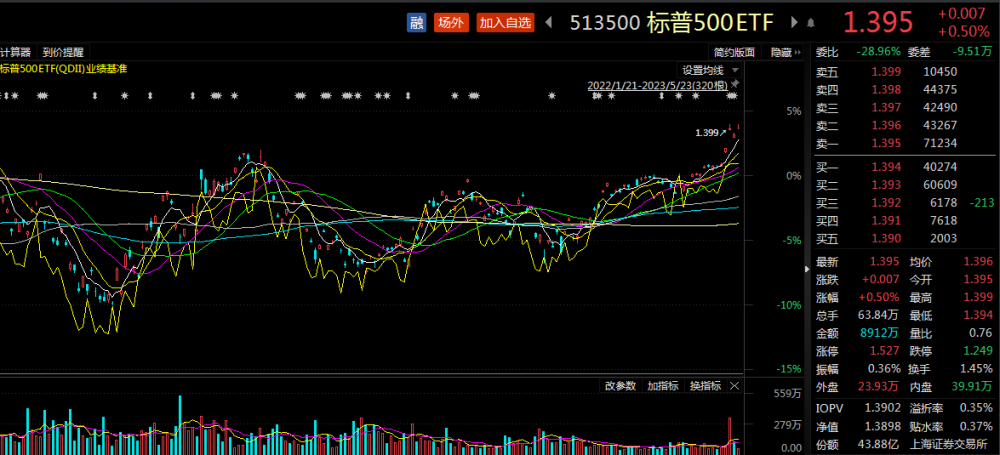The width and height of the screenshot is (1000, 455).
Task: Select the 卖四 ask row at 1.398
Action: pos(904,89)
